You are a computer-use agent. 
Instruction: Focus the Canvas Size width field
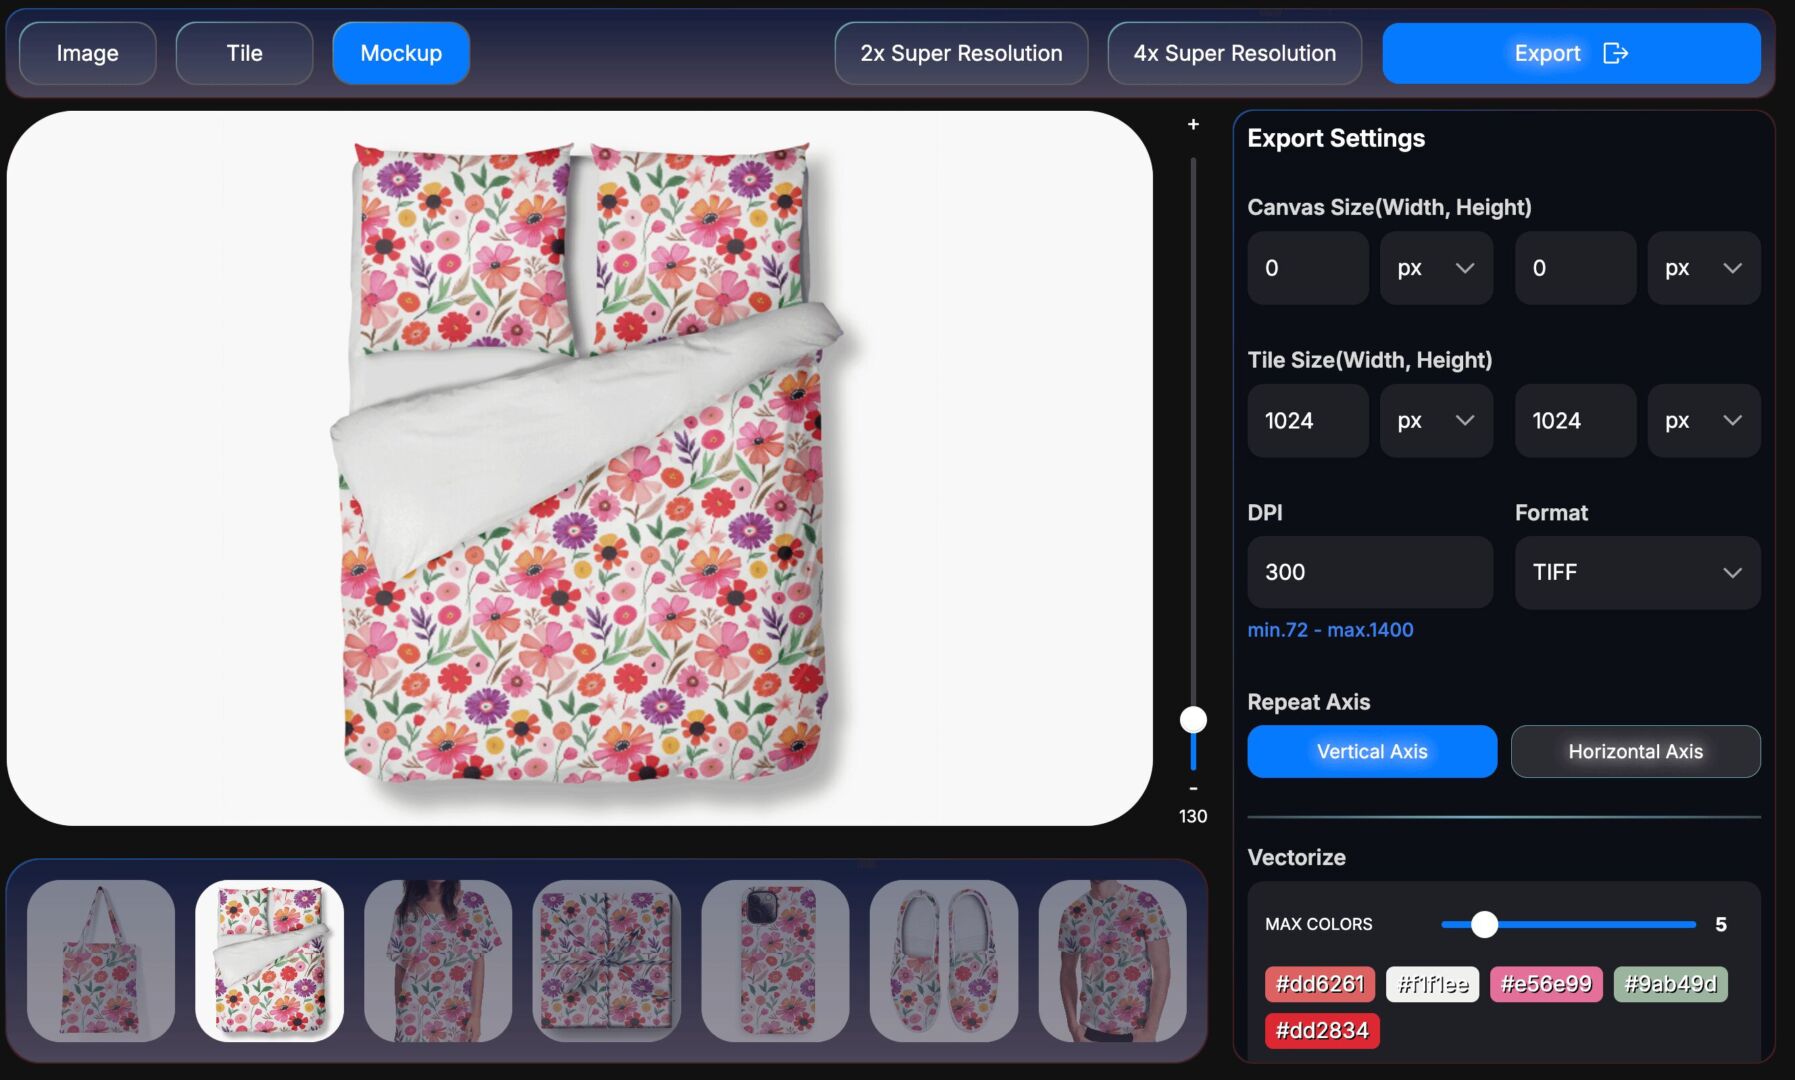[1308, 268]
